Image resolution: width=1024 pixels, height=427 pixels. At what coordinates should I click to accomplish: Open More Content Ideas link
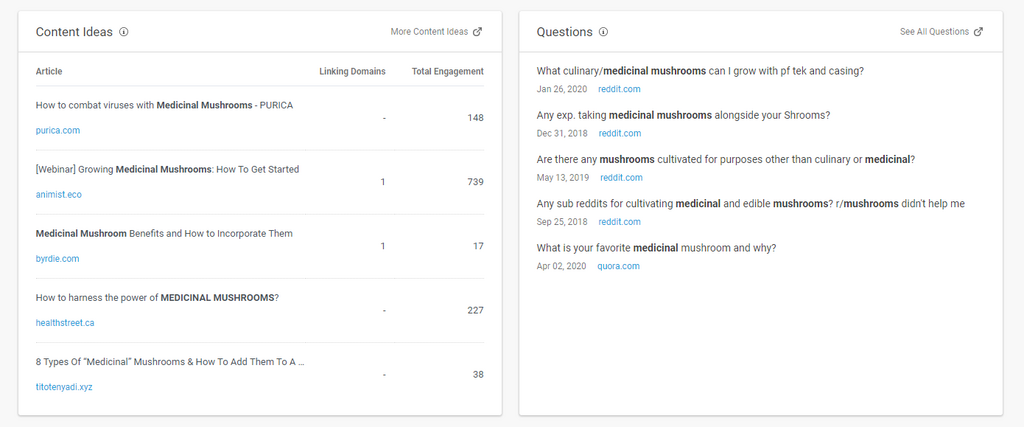pos(429,32)
